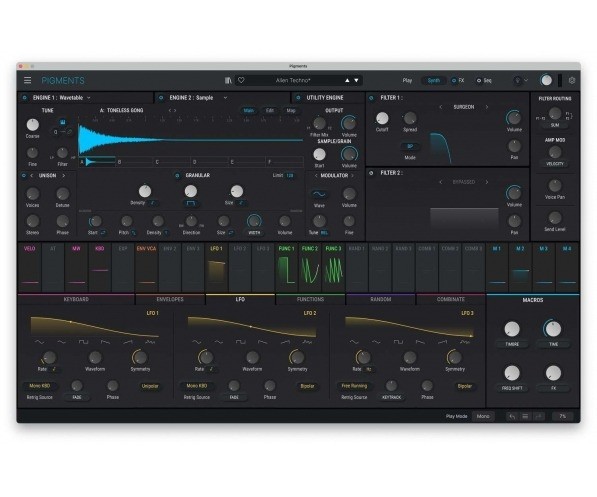Open the hamburger main menu
Viewport: 597px width, 497px height.
point(27,80)
